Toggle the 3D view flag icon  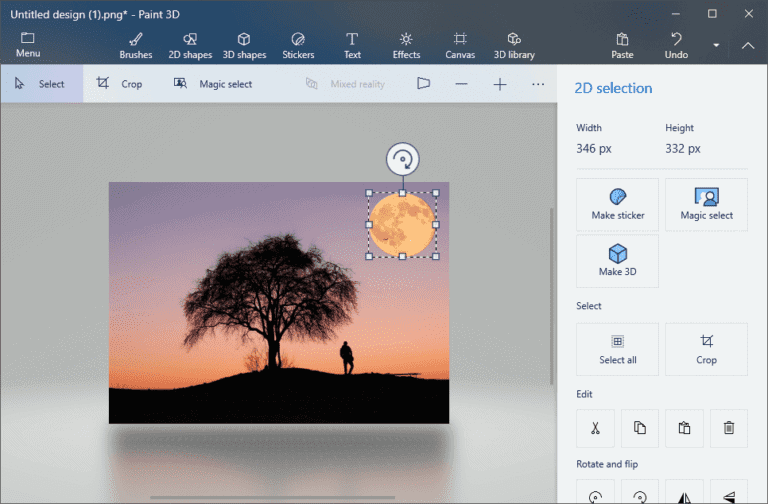click(x=423, y=84)
